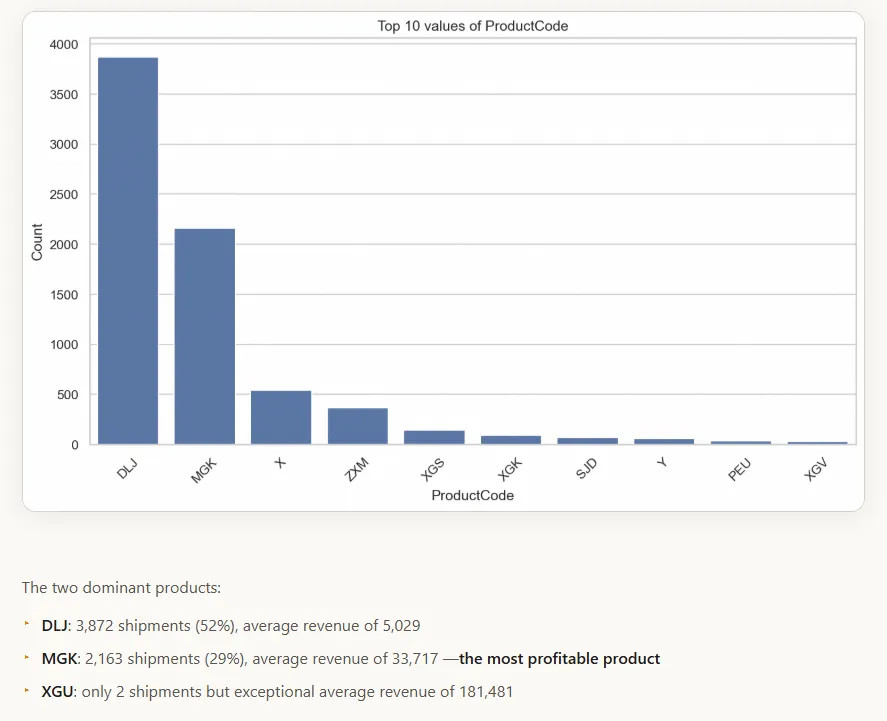887x721 pixels.
Task: Click the chart title Top 10 values of ProductCode
Action: click(473, 26)
